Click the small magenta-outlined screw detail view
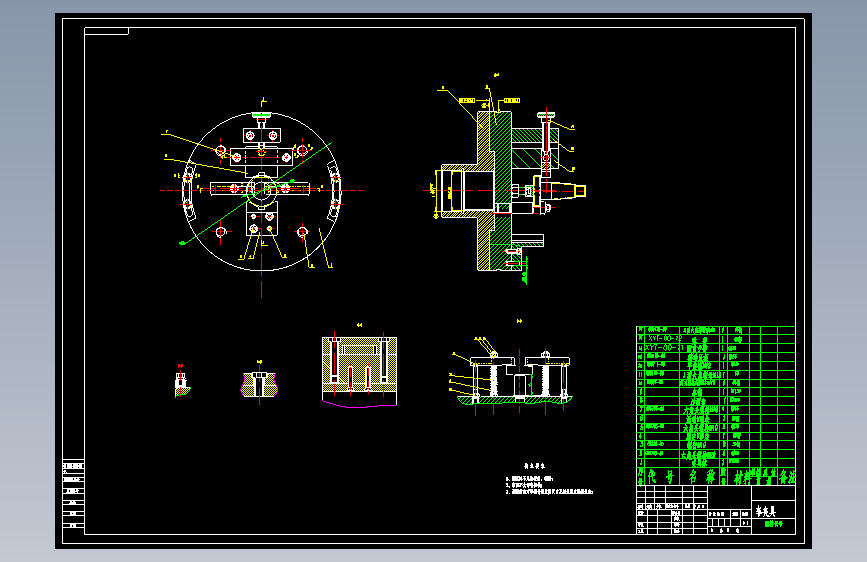This screenshot has height=562, width=867. pos(259,384)
